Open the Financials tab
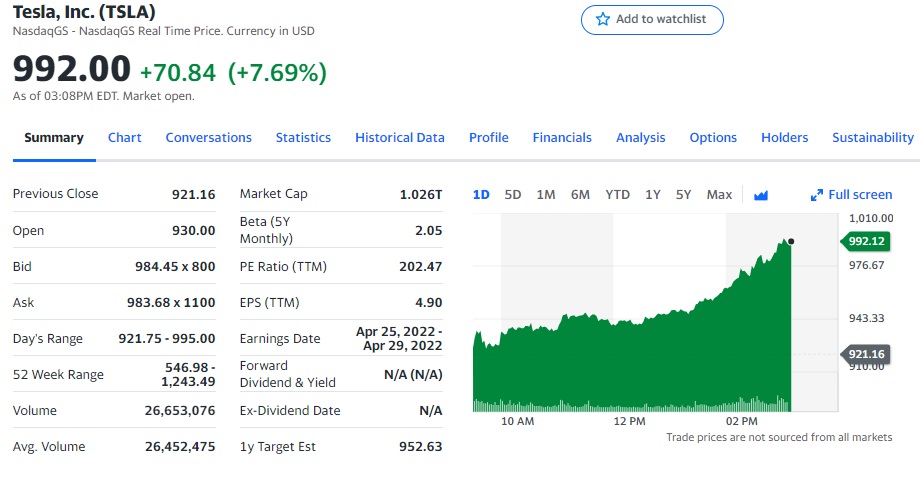This screenshot has width=920, height=481. click(562, 137)
